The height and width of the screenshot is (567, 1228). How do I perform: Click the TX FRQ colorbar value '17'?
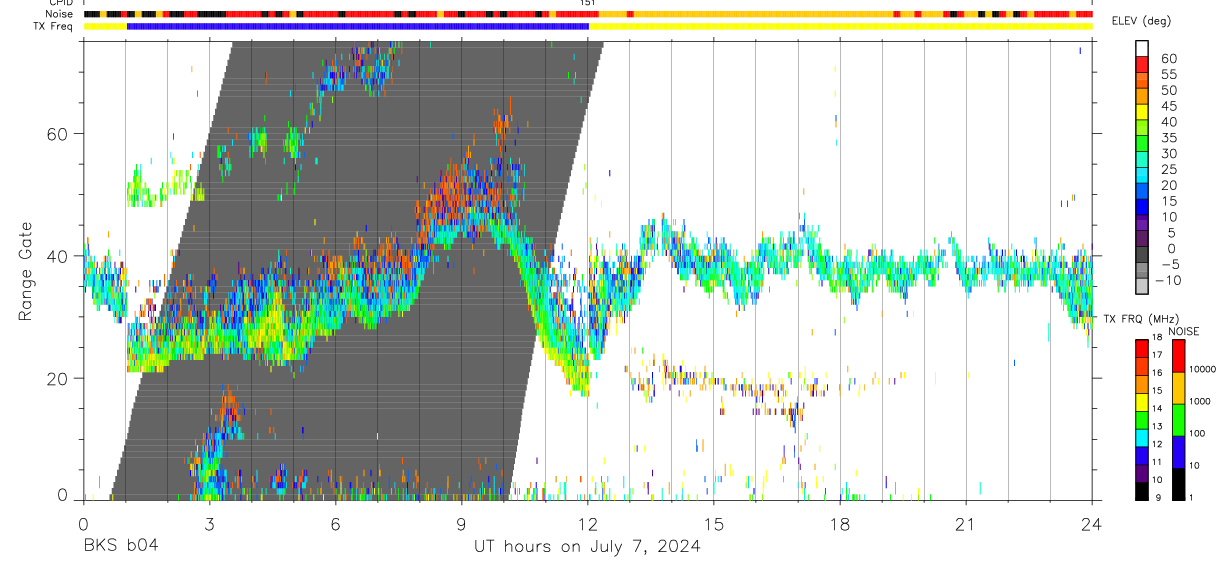coord(1157,355)
